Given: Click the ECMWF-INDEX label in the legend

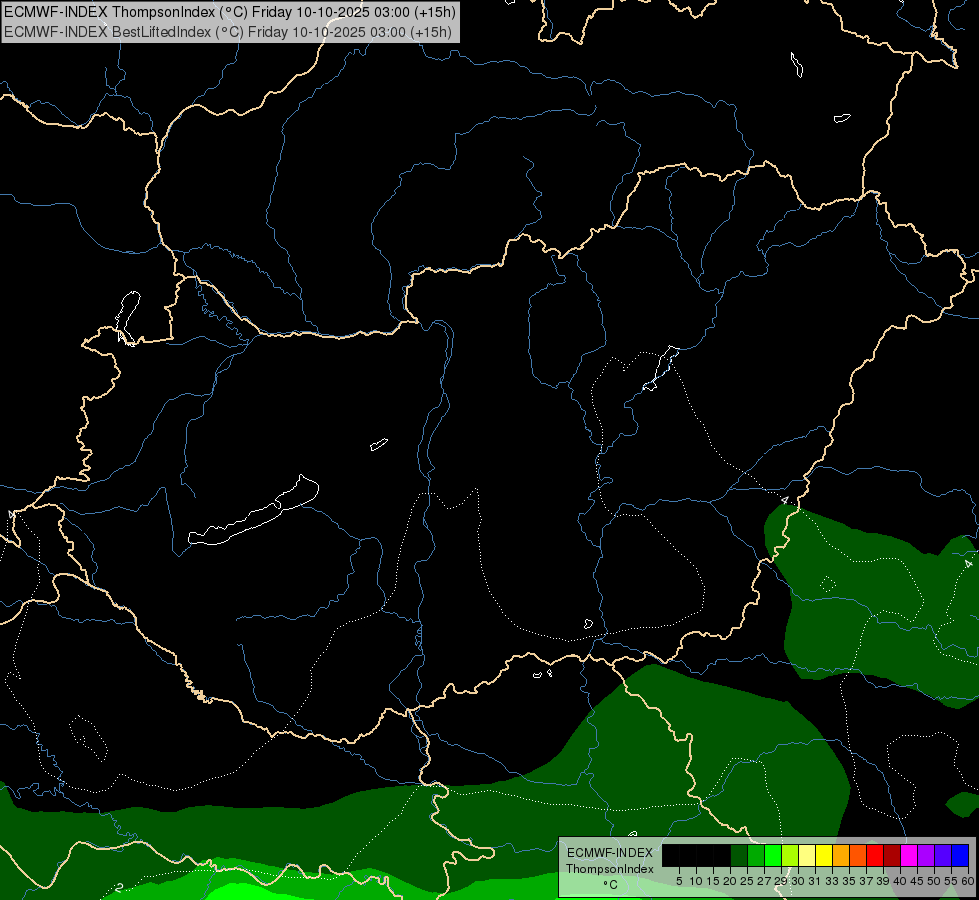Looking at the screenshot, I should click(x=610, y=853).
